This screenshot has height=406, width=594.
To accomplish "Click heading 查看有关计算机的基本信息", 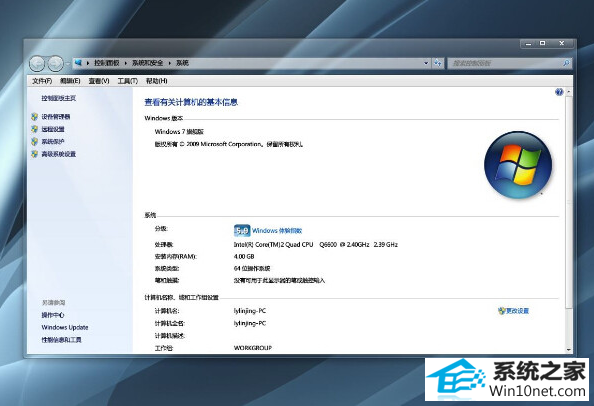I will (191, 102).
